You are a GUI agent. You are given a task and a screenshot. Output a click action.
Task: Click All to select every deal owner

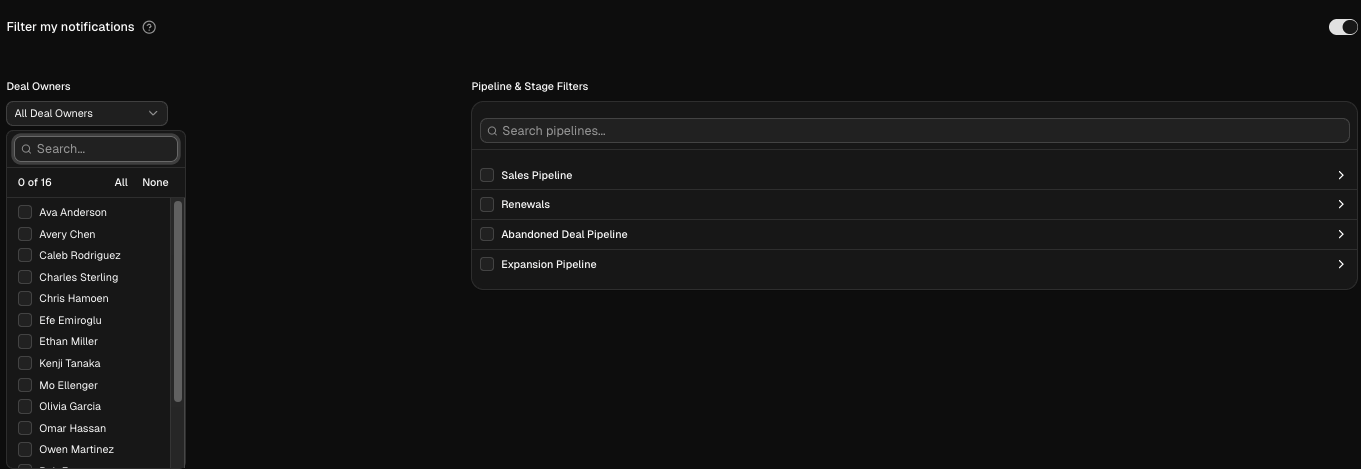tap(121, 182)
